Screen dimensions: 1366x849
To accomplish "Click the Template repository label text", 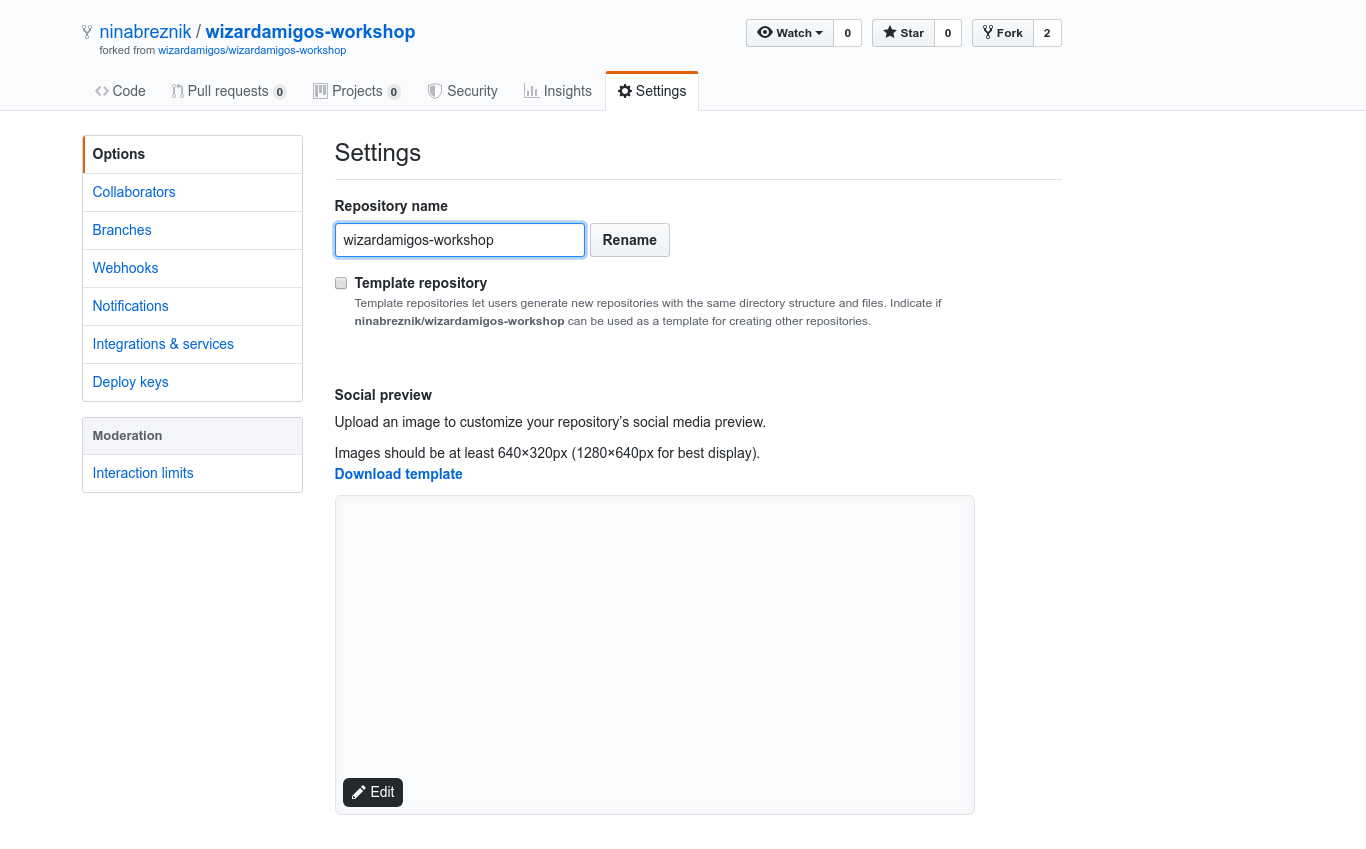I will click(421, 283).
